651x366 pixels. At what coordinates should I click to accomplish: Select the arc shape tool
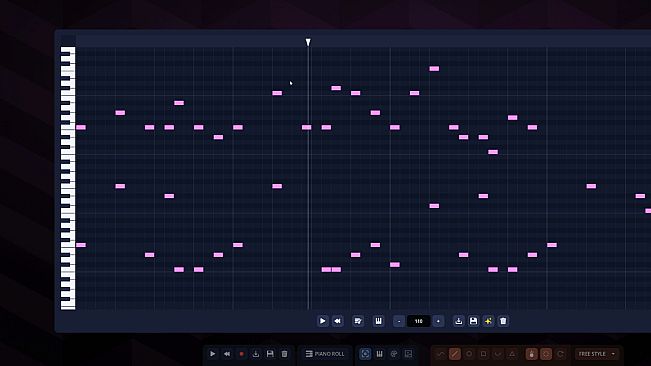497,354
